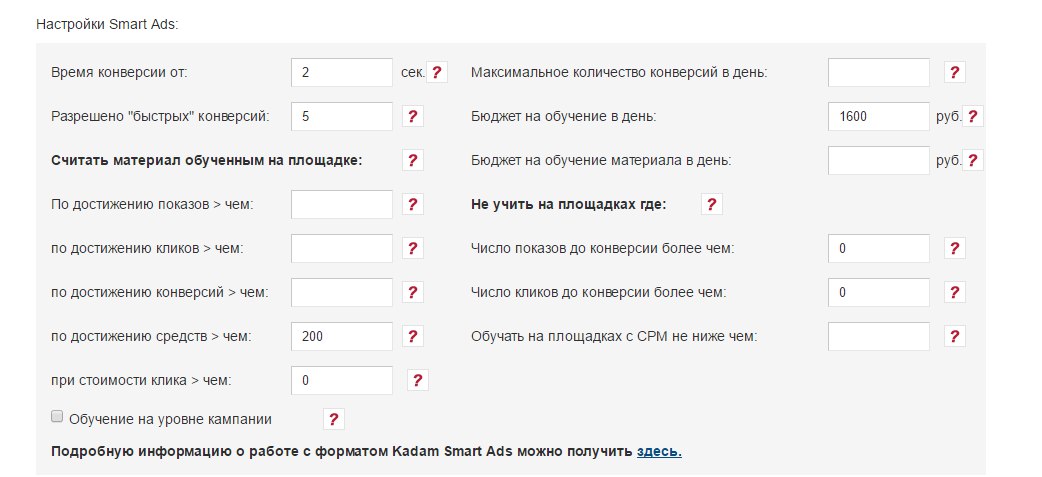Open help icon beside 'Бюджет на обучение в день'
The width and height of the screenshot is (1042, 477).
[973, 116]
